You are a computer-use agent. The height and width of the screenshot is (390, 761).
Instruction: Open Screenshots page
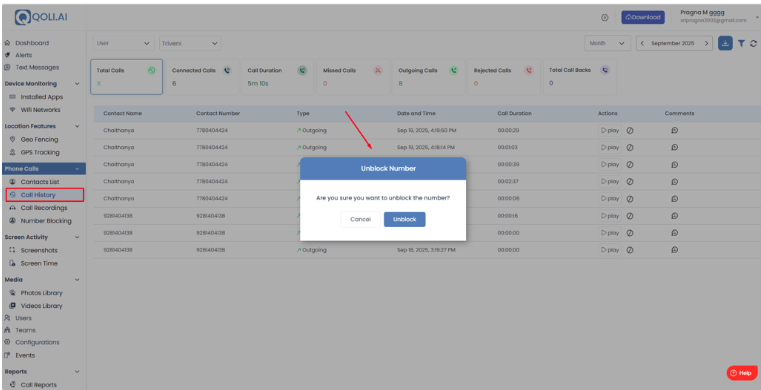click(39, 250)
